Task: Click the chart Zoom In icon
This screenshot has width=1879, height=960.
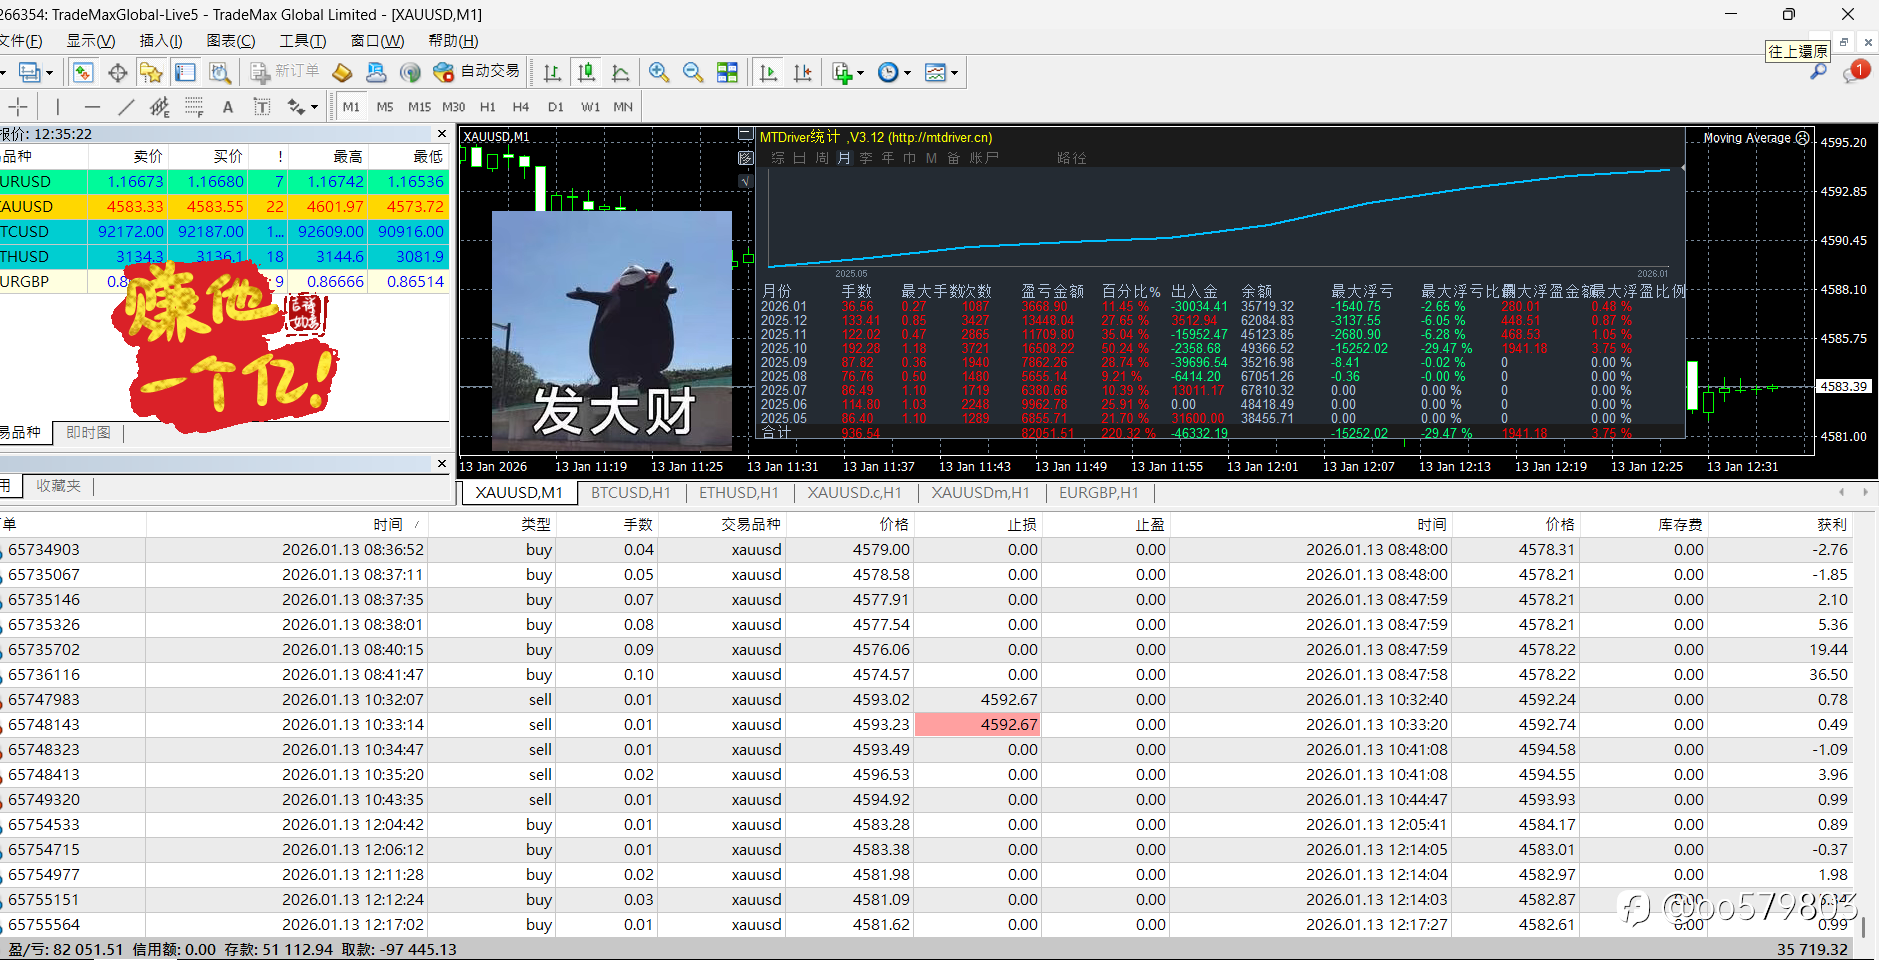Action: 658,72
